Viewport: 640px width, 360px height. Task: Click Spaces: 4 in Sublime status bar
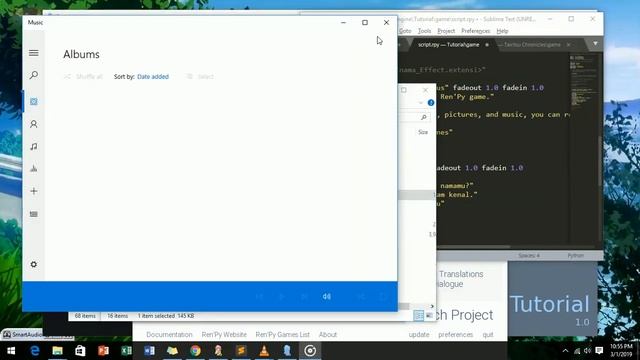[x=529, y=256]
